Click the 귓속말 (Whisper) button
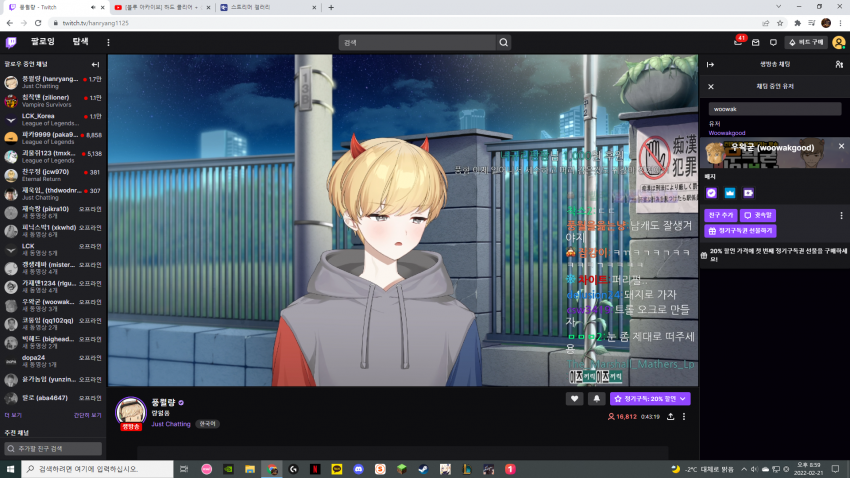The height and width of the screenshot is (478, 850). tap(758, 215)
